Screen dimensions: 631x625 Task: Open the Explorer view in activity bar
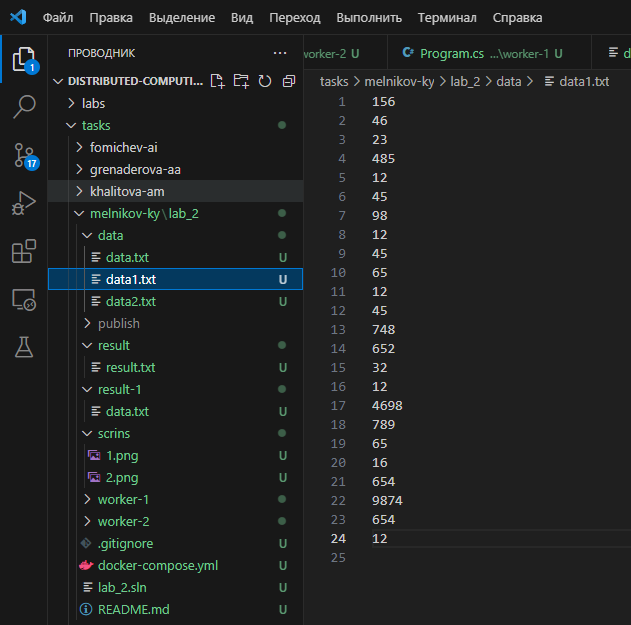[23, 59]
